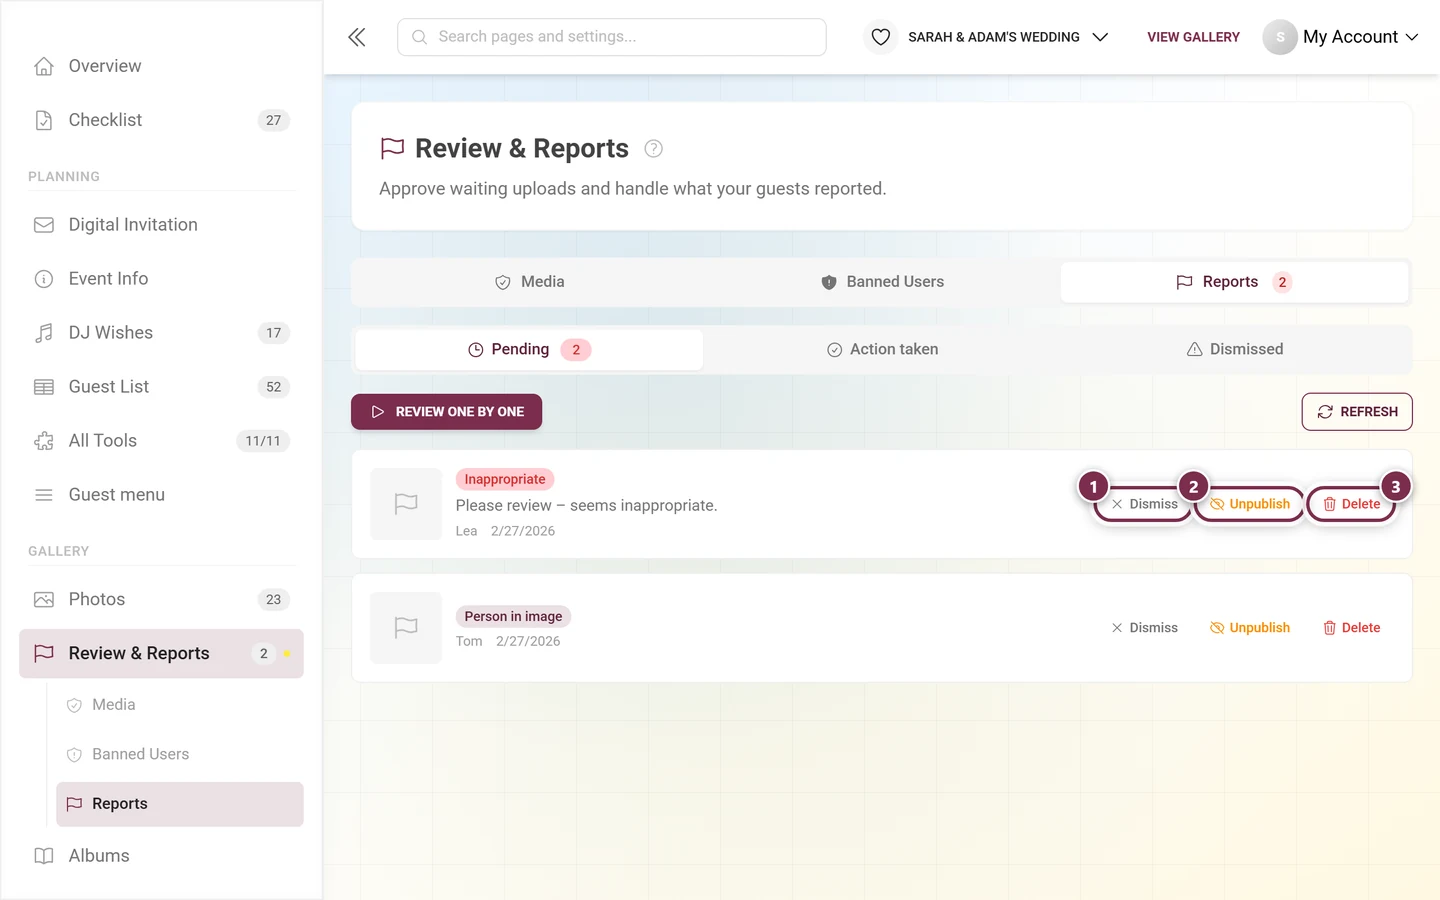Switch to Action taken sub-tab
1440x900 pixels.
tap(882, 350)
